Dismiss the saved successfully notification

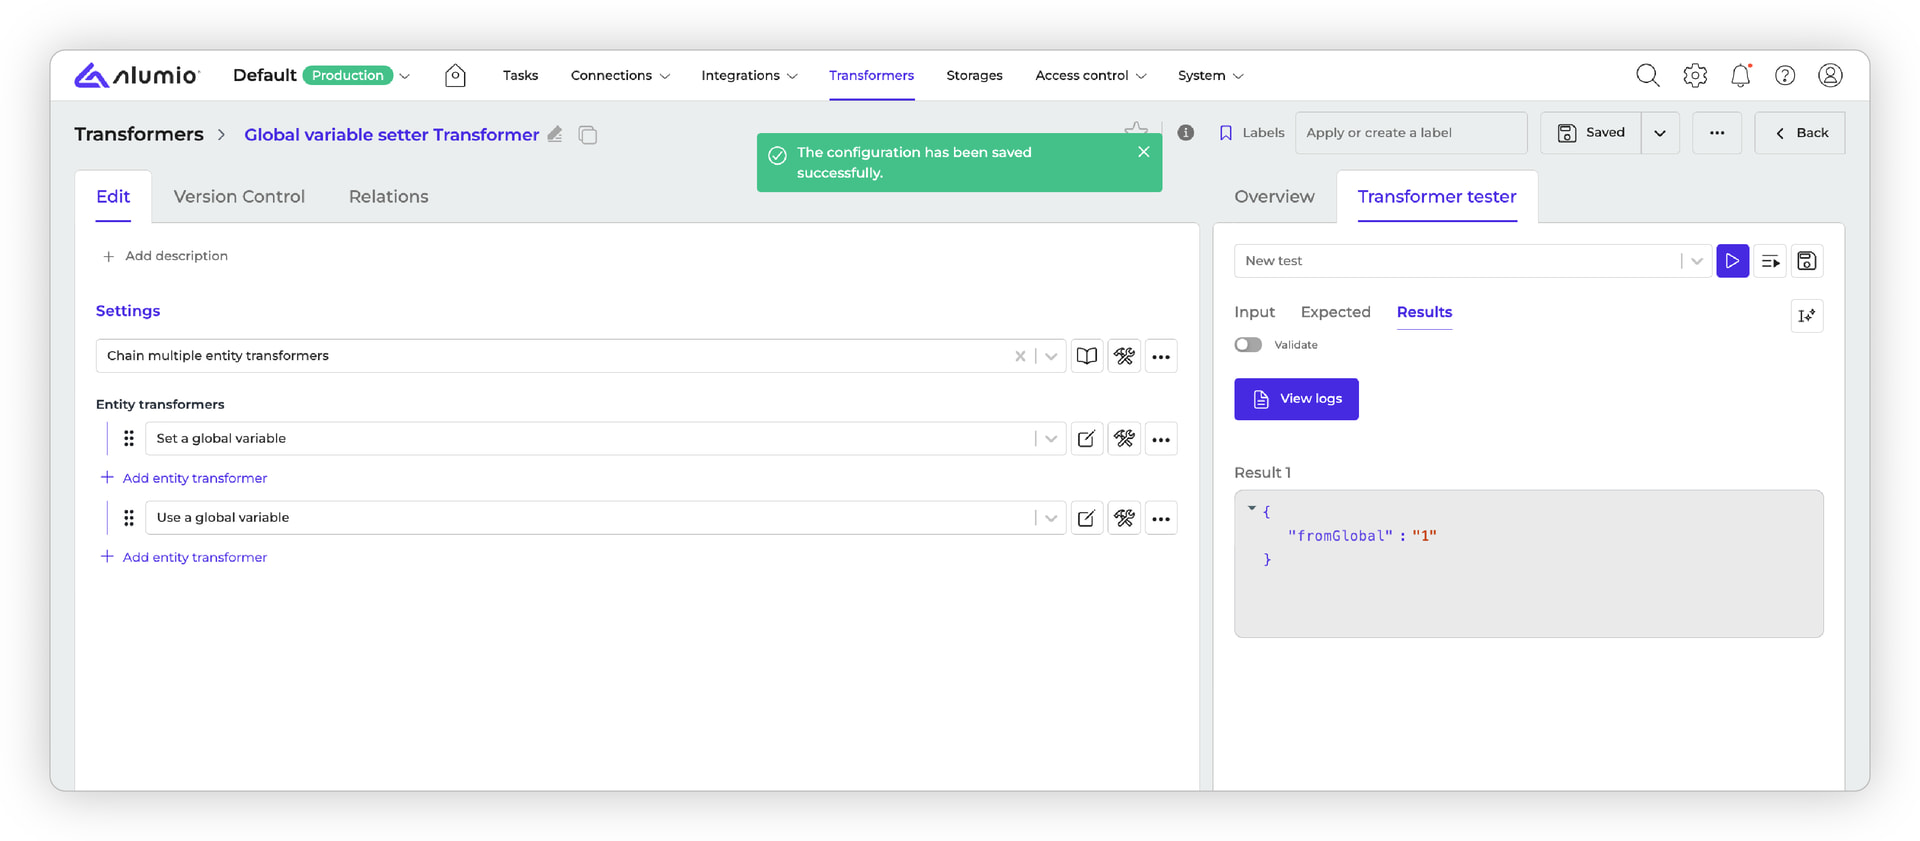coord(1143,152)
